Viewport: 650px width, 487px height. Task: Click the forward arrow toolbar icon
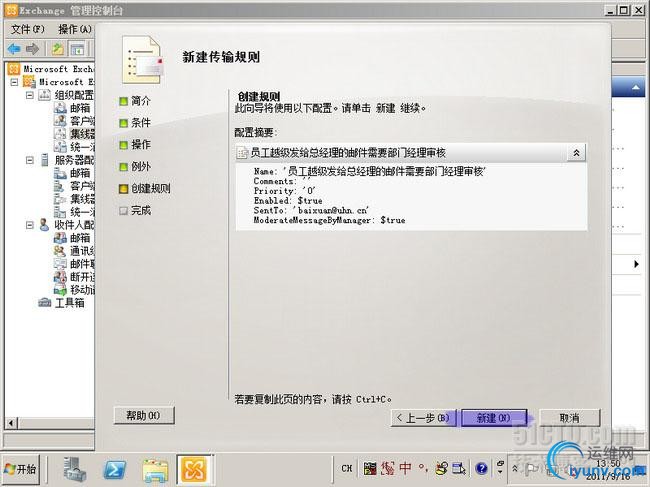pos(32,49)
